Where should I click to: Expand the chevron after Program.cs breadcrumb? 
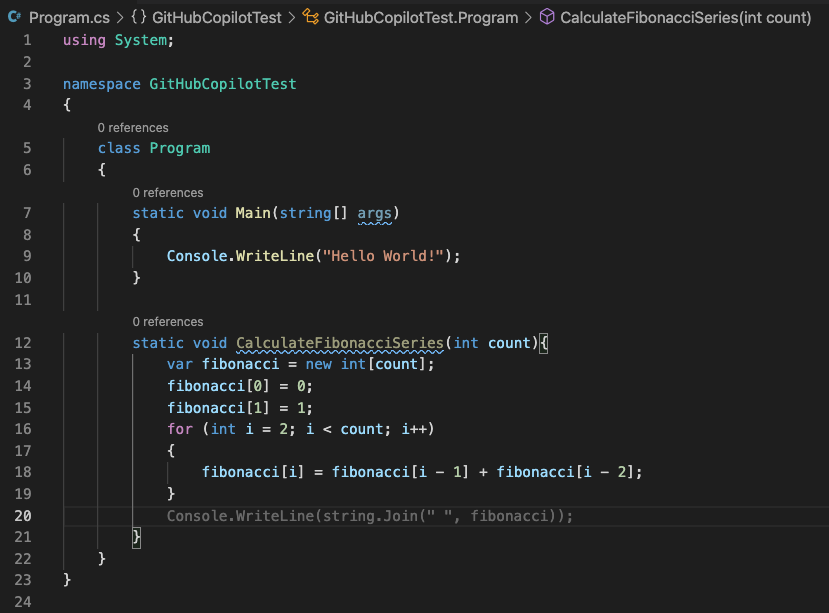pos(120,18)
